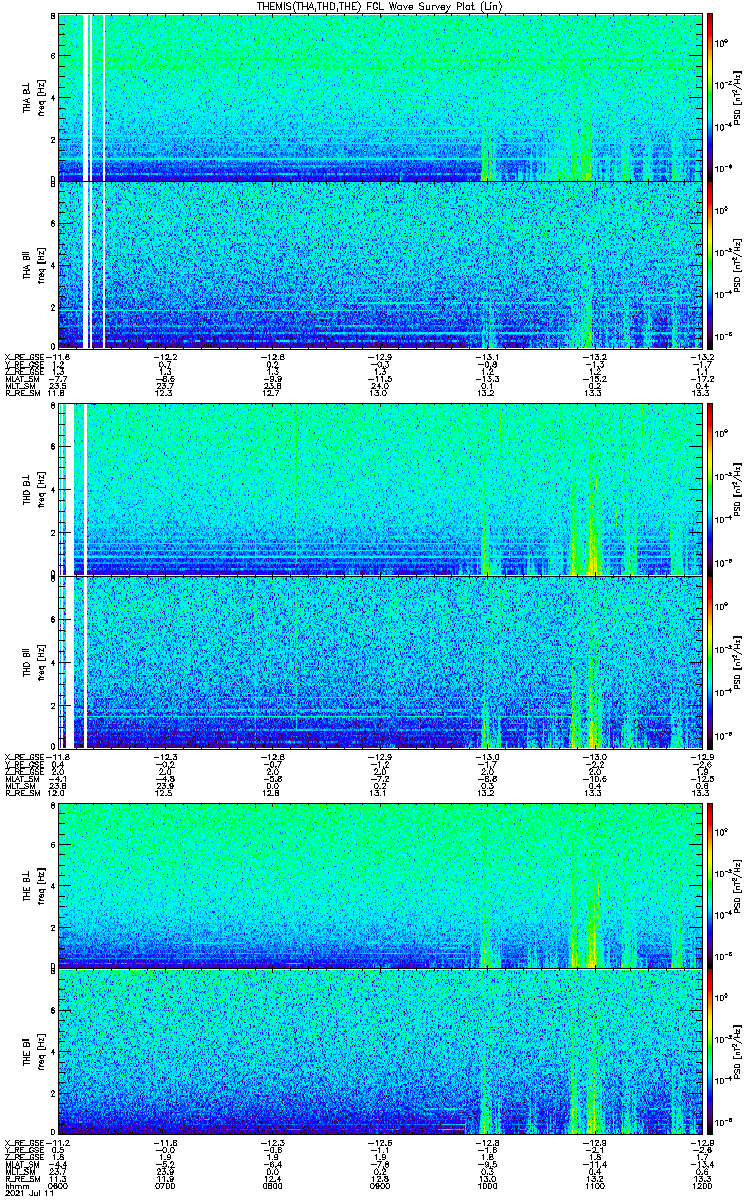750x1200 pixels.
Task: Click the 1100 time tick label
Action: (x=594, y=1186)
